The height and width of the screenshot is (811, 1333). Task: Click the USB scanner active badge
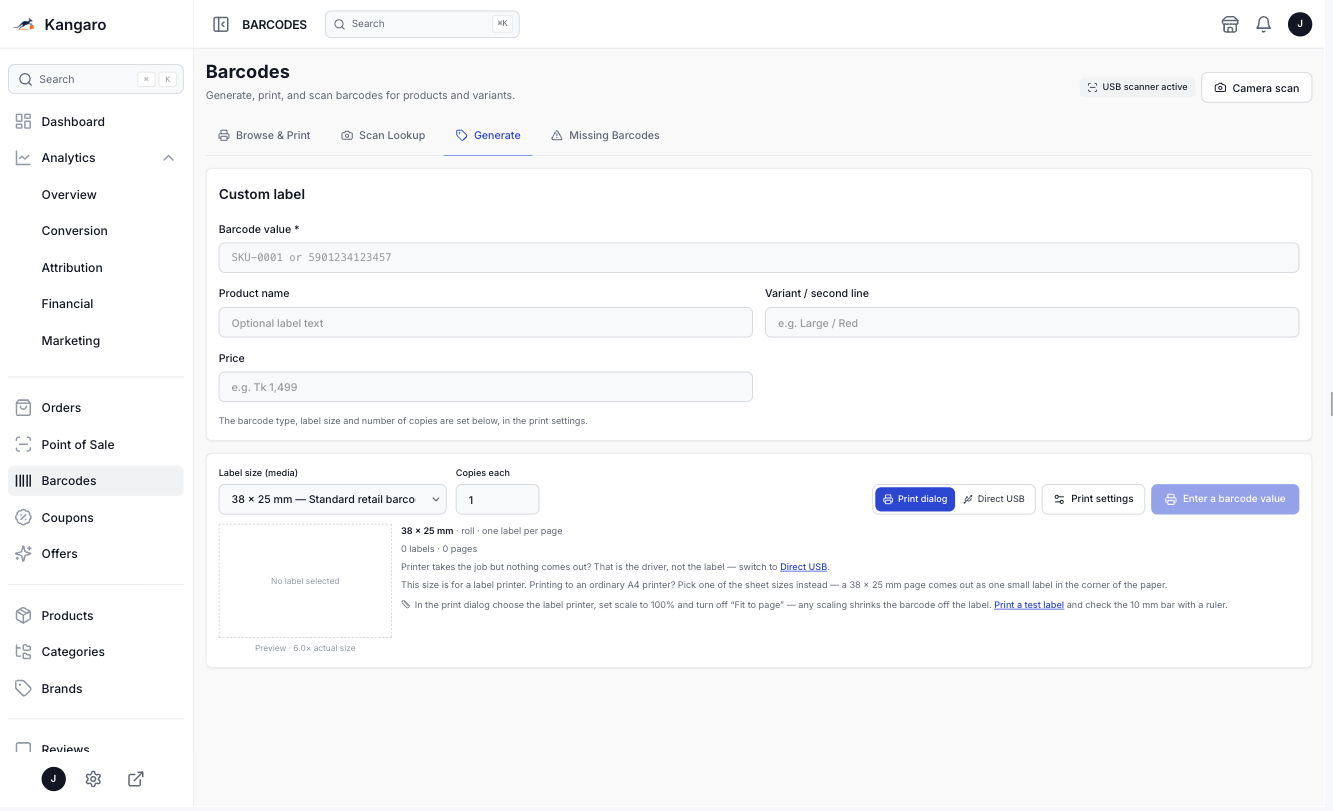[1137, 88]
